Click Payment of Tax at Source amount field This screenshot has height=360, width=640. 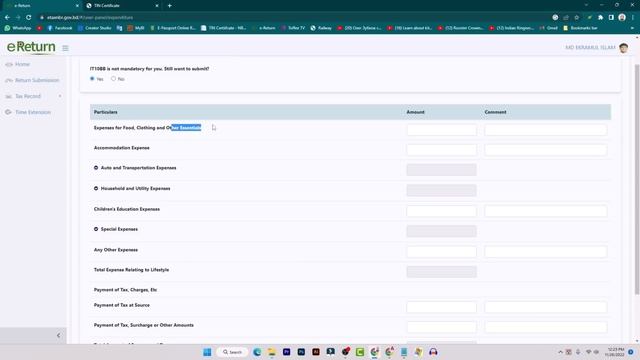pos(441,307)
